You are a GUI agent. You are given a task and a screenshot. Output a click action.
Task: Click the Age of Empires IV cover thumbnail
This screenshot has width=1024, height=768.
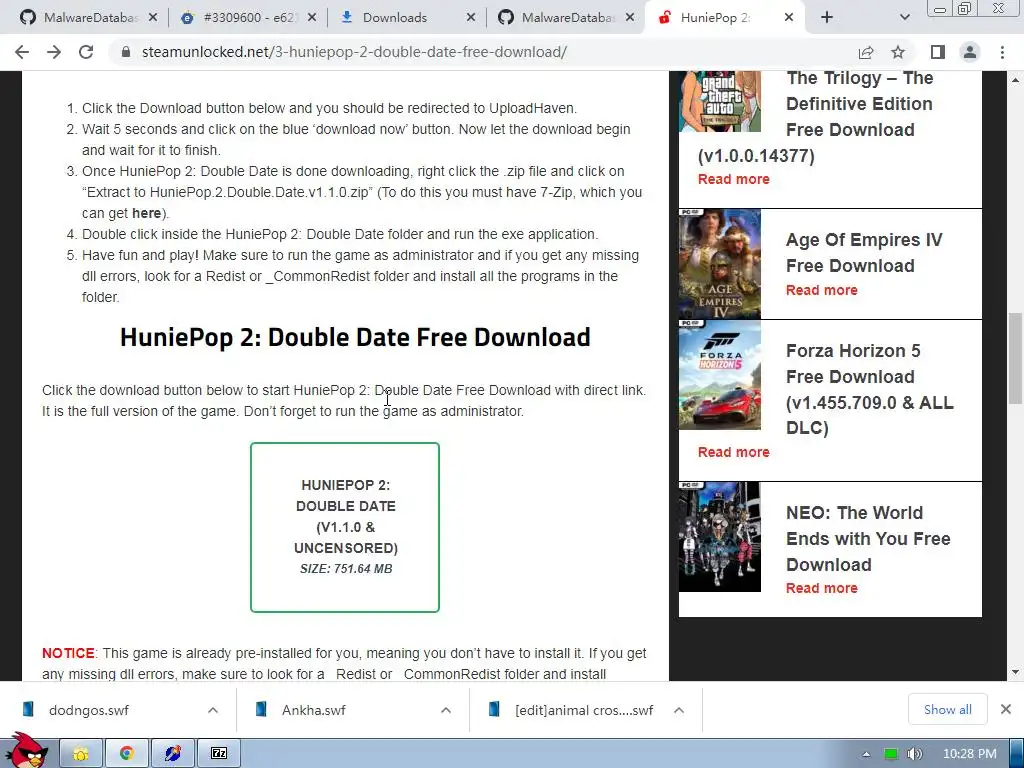720,264
